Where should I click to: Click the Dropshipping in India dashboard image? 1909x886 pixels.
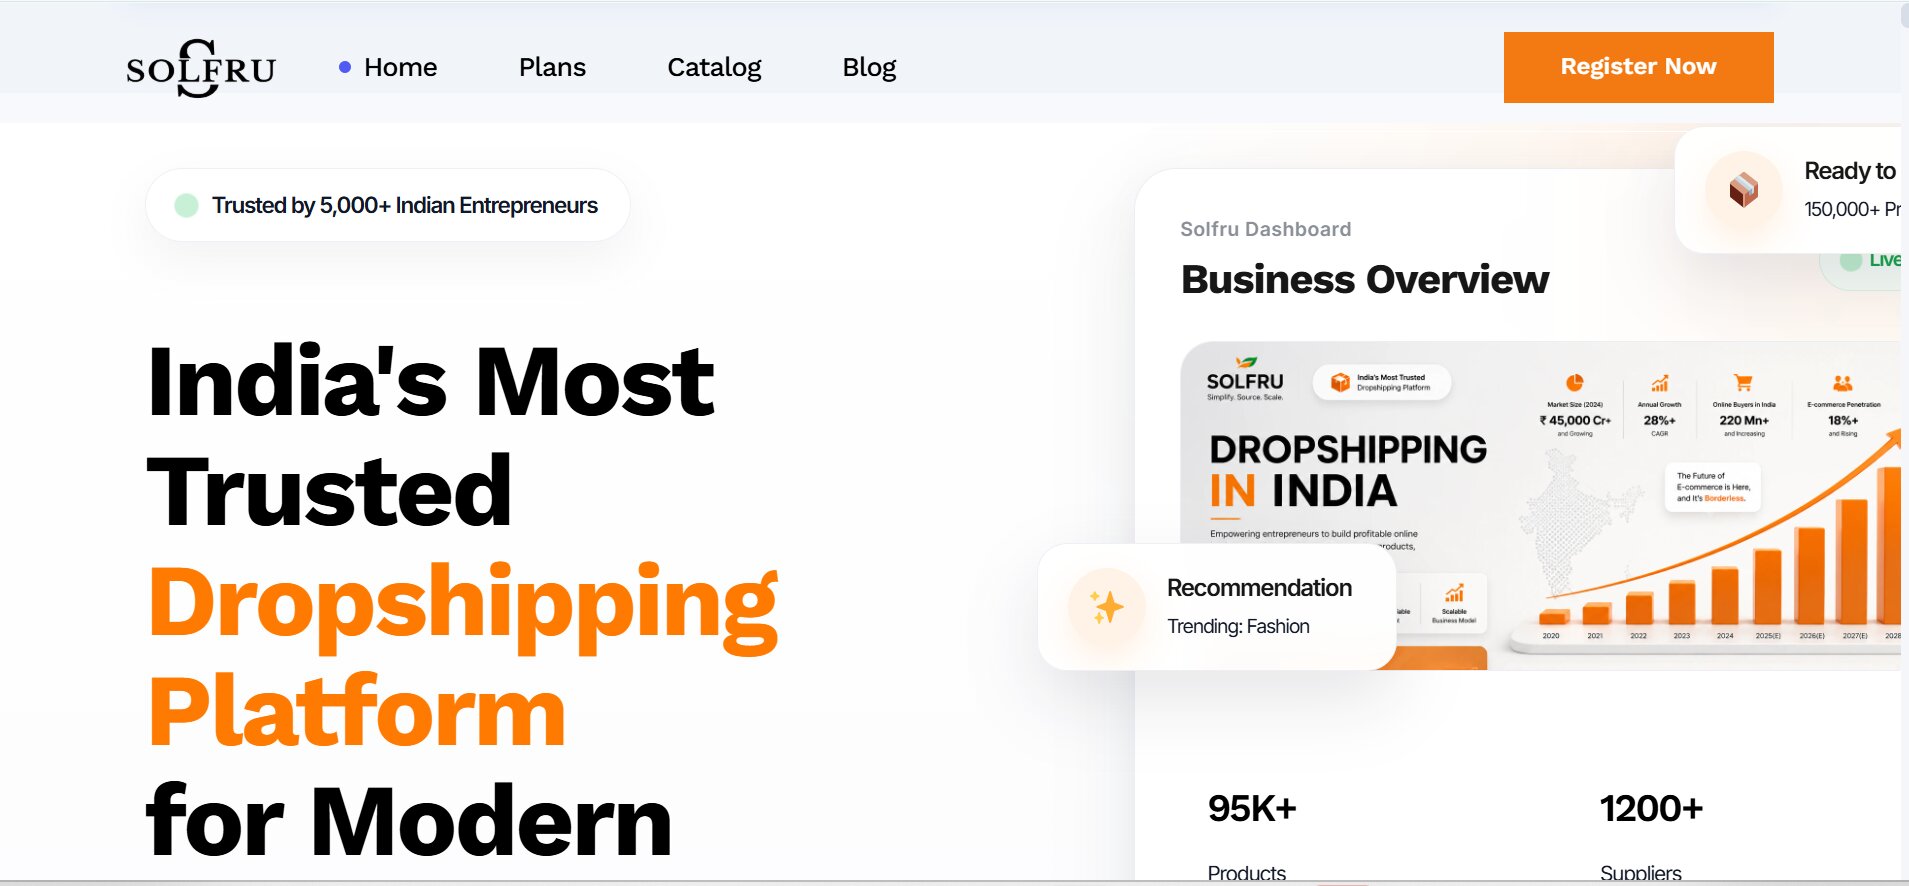click(1541, 505)
